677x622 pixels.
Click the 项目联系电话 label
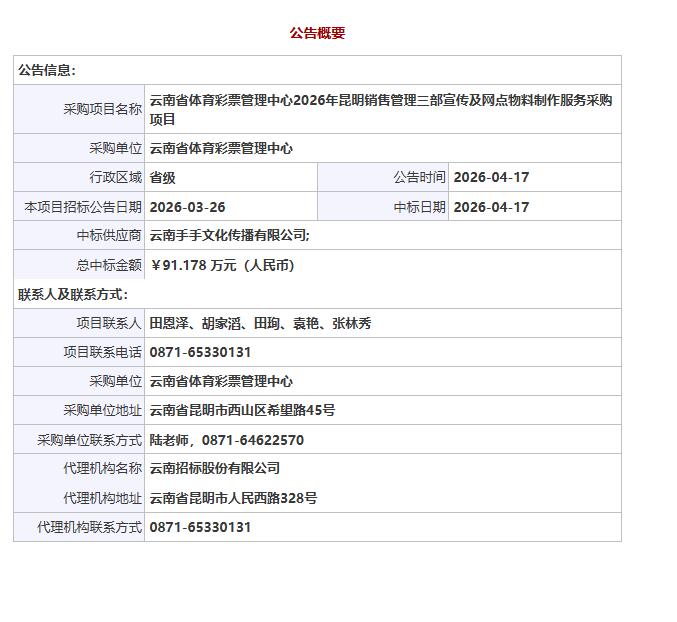point(102,352)
